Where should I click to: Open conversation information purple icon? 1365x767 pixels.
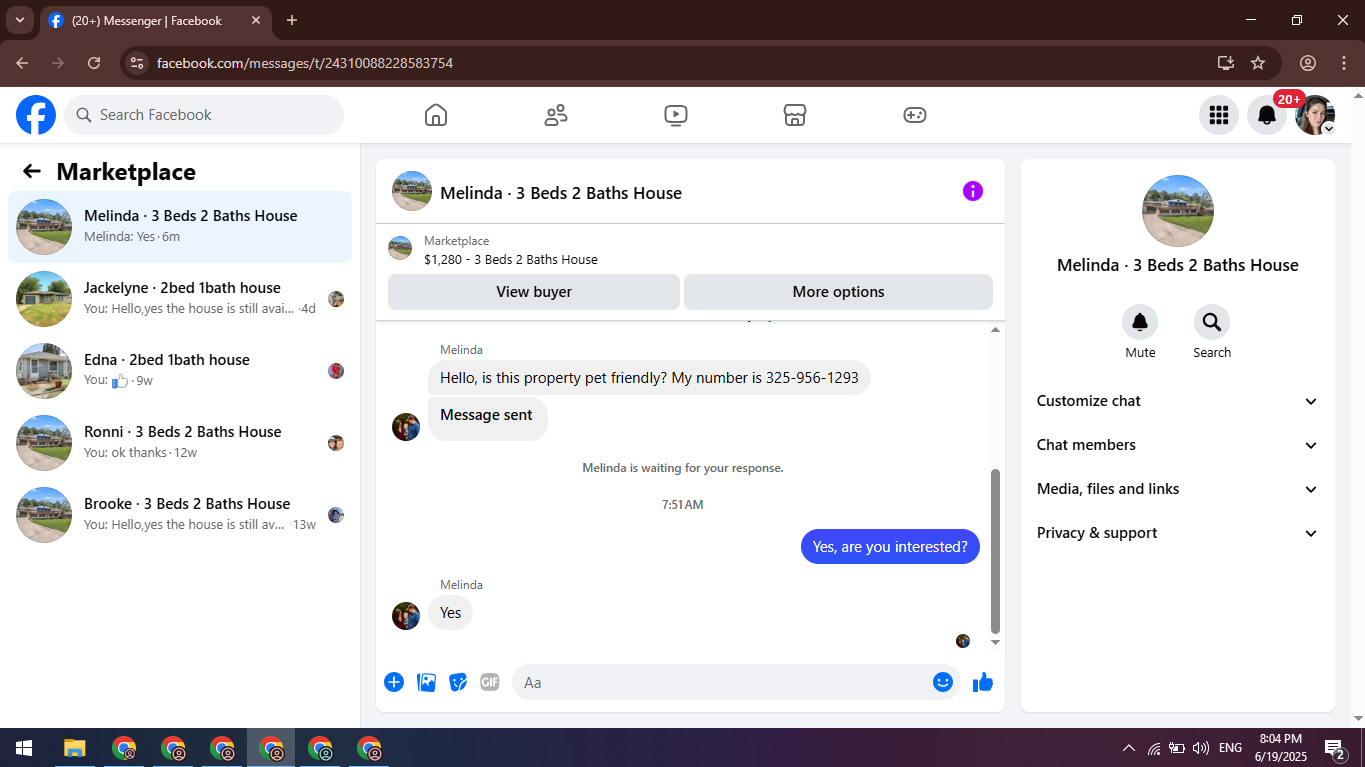973,191
